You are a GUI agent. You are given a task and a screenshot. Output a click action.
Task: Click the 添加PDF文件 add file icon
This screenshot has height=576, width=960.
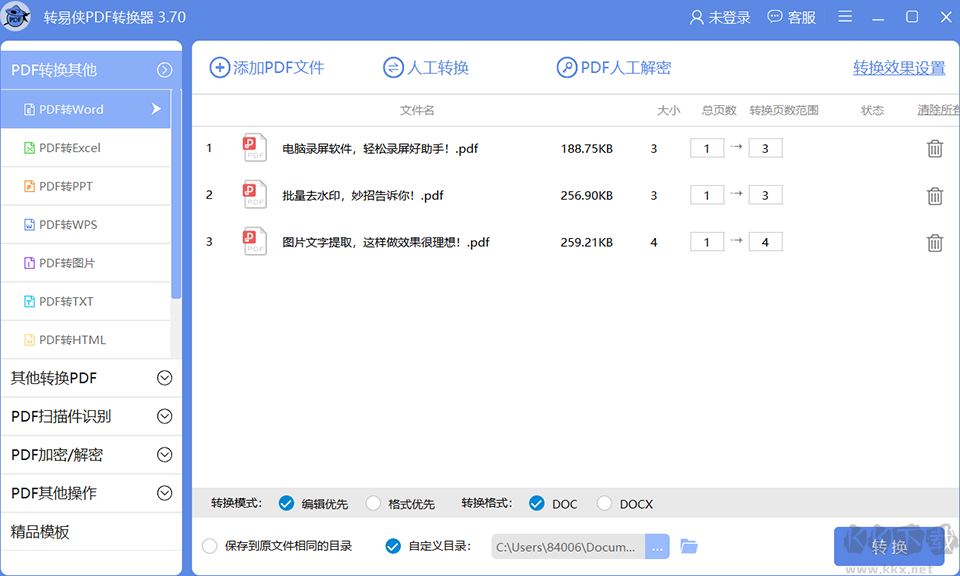coord(222,67)
